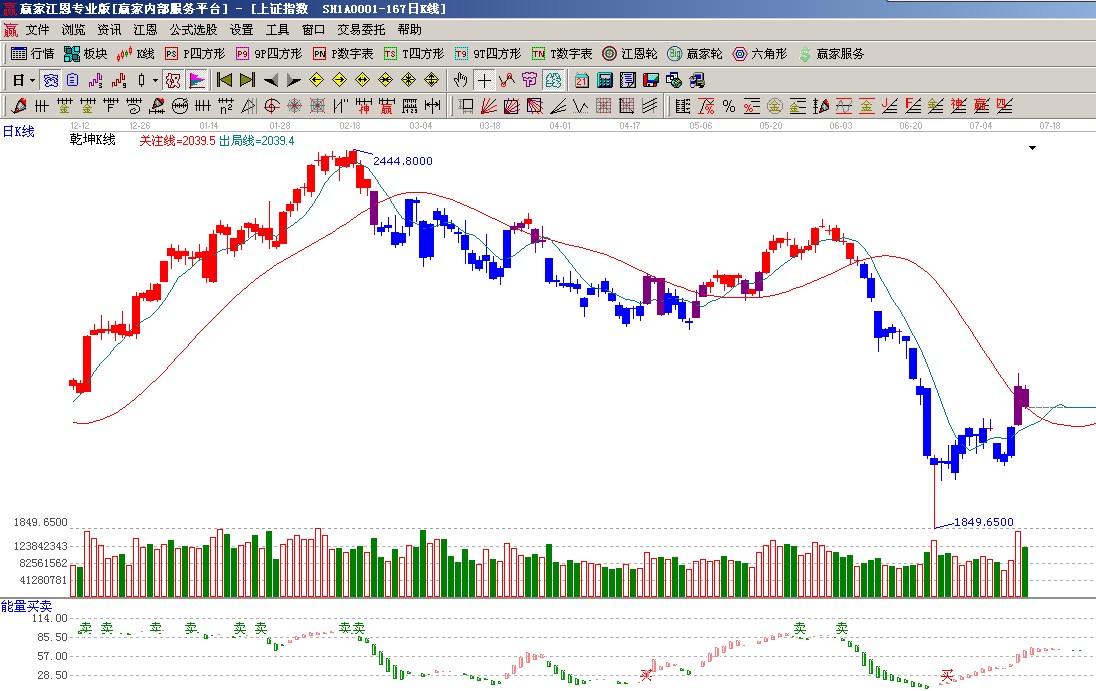Screen dimensions: 1096x691
Task: Toggle the highlighted 权 button in toolbar
Action: tap(172, 80)
